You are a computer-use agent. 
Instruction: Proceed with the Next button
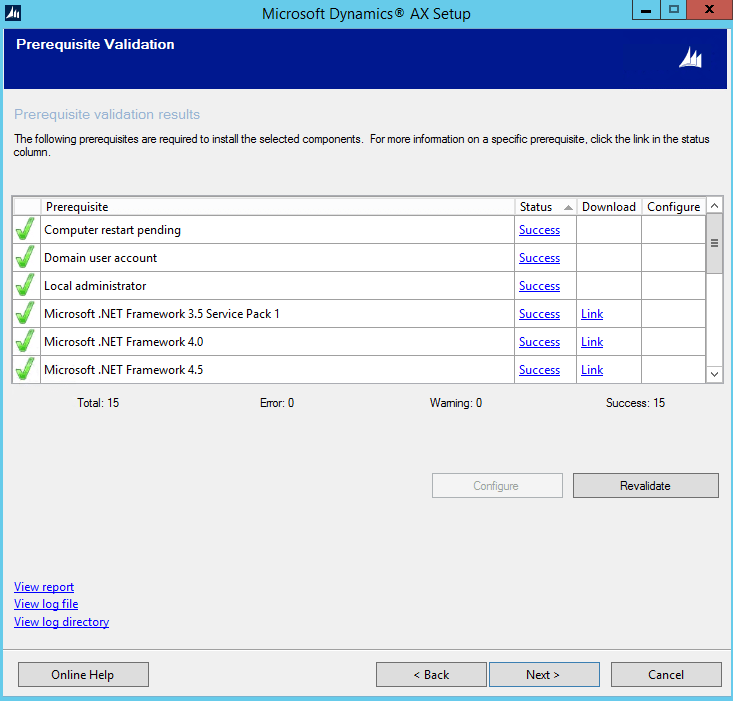tap(544, 674)
